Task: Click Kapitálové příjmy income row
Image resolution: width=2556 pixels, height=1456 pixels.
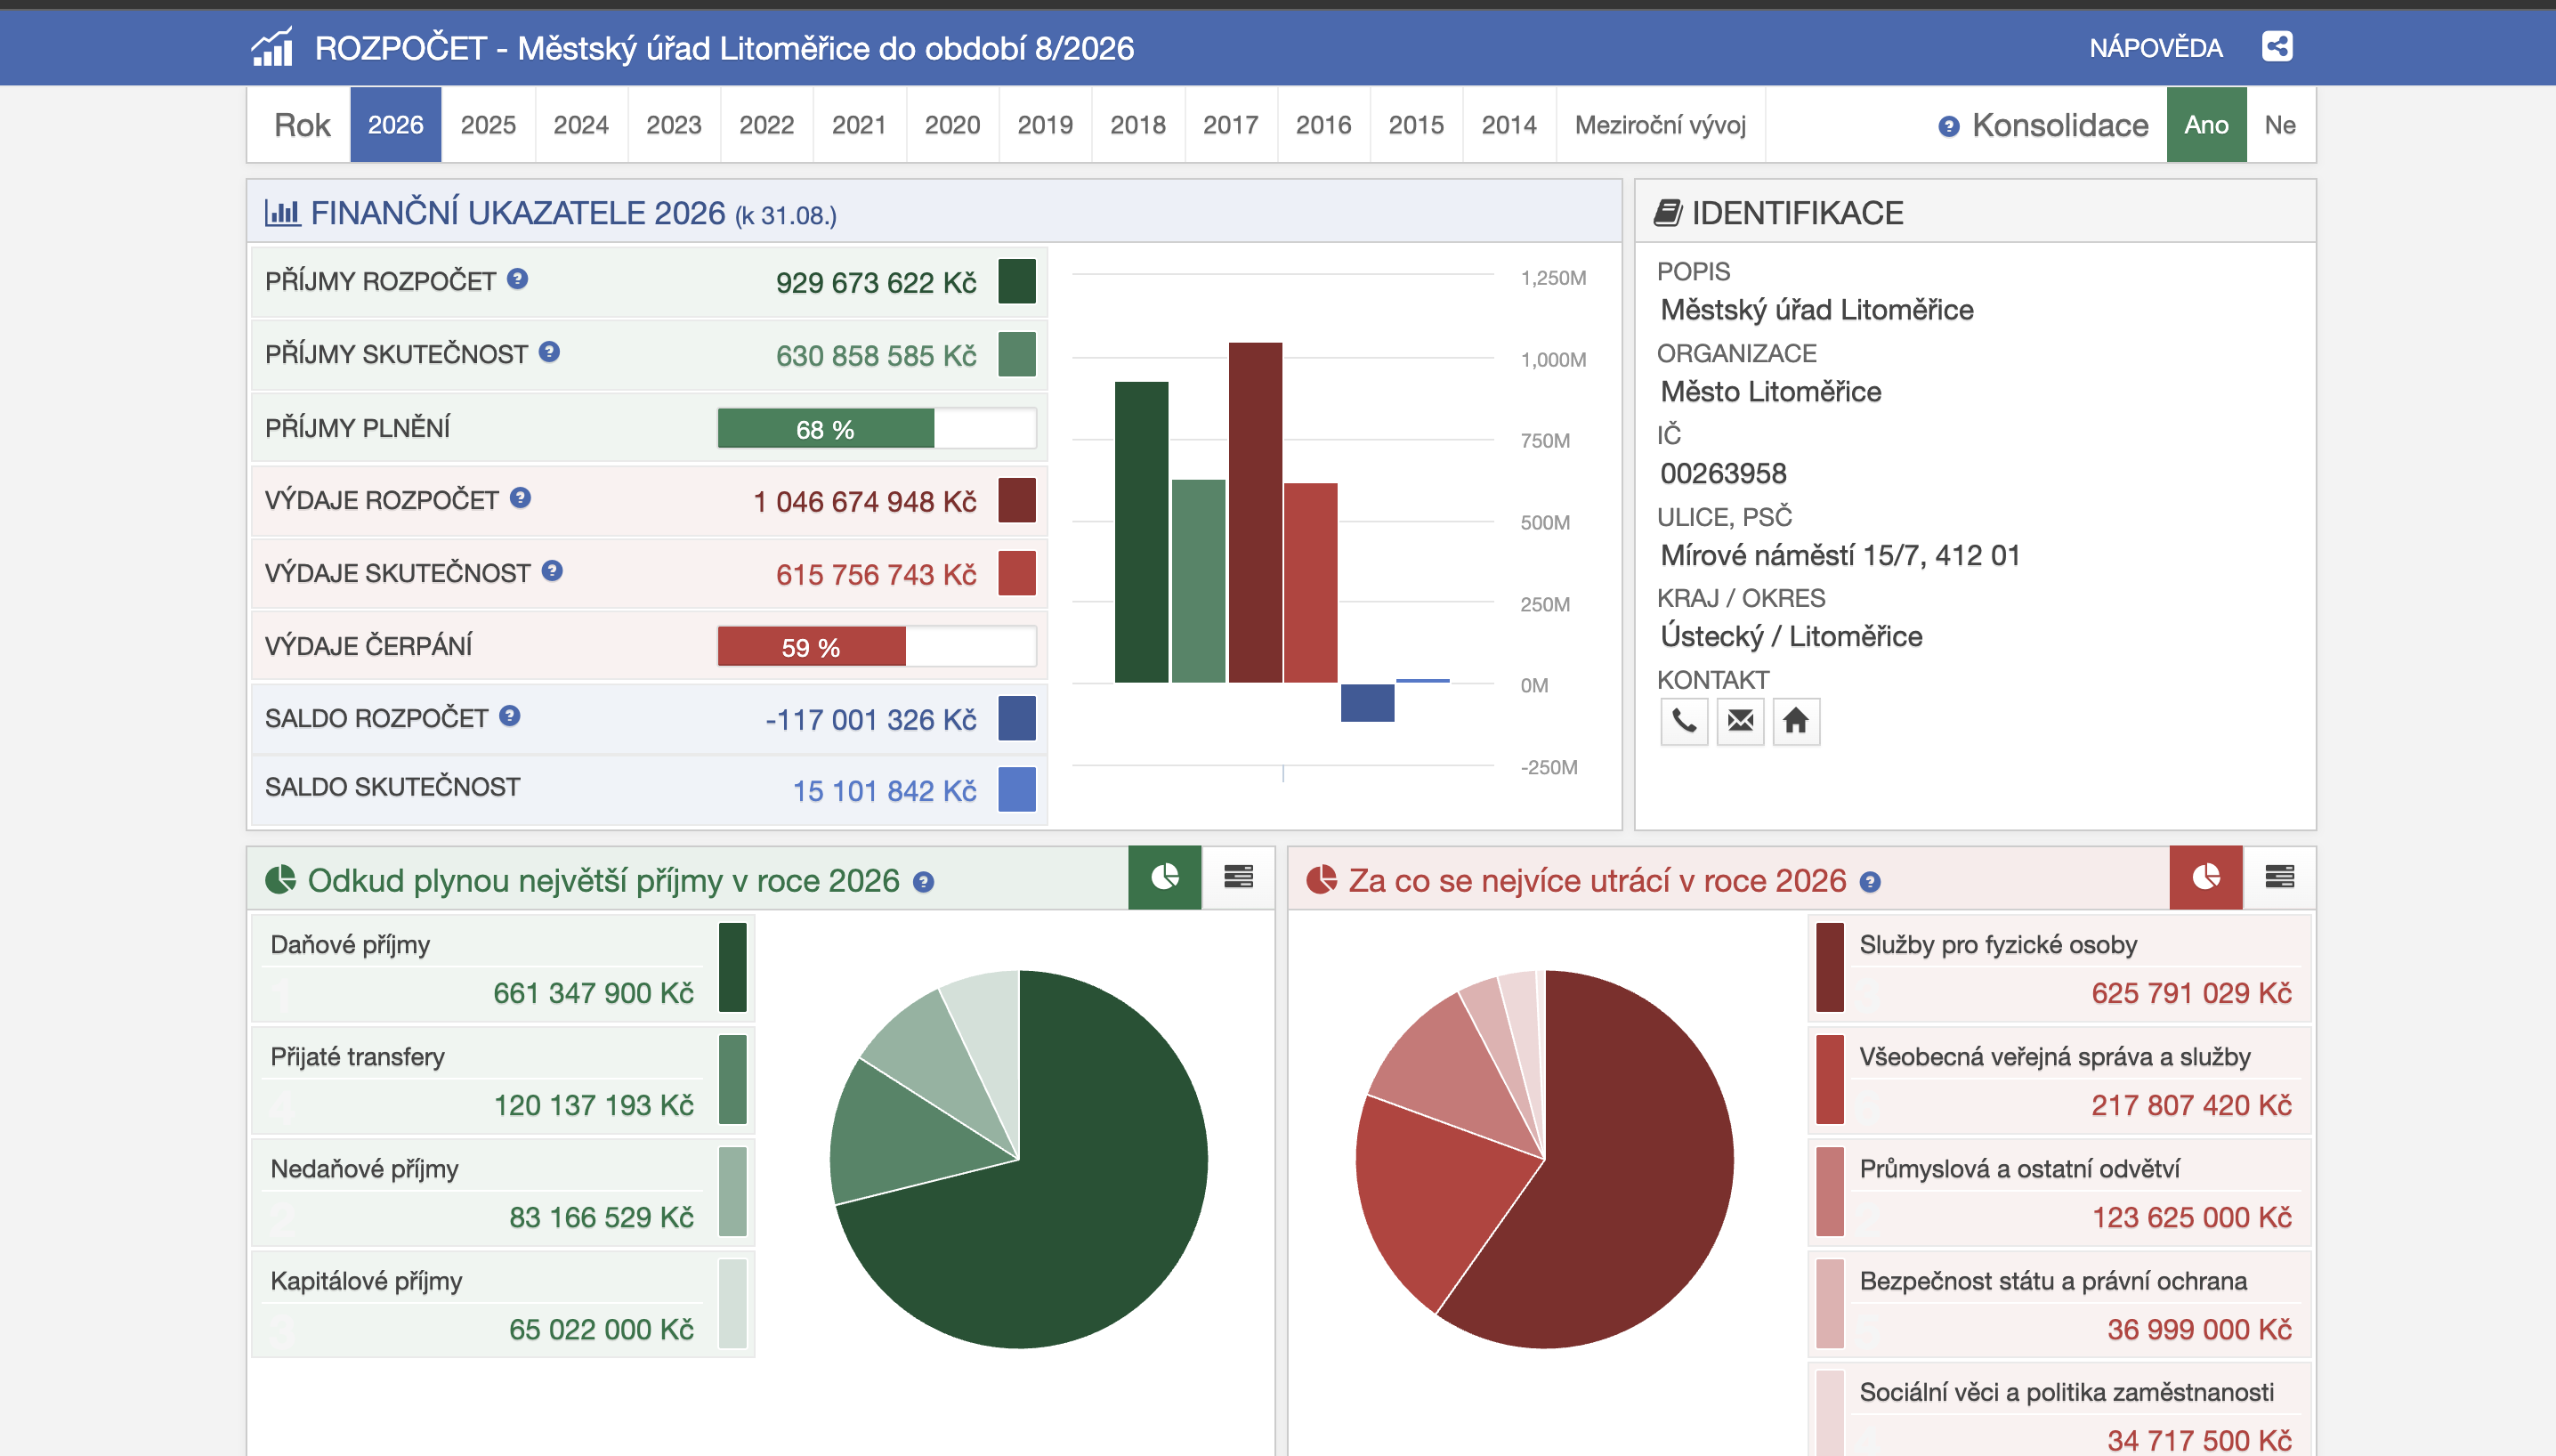Action: point(502,1304)
